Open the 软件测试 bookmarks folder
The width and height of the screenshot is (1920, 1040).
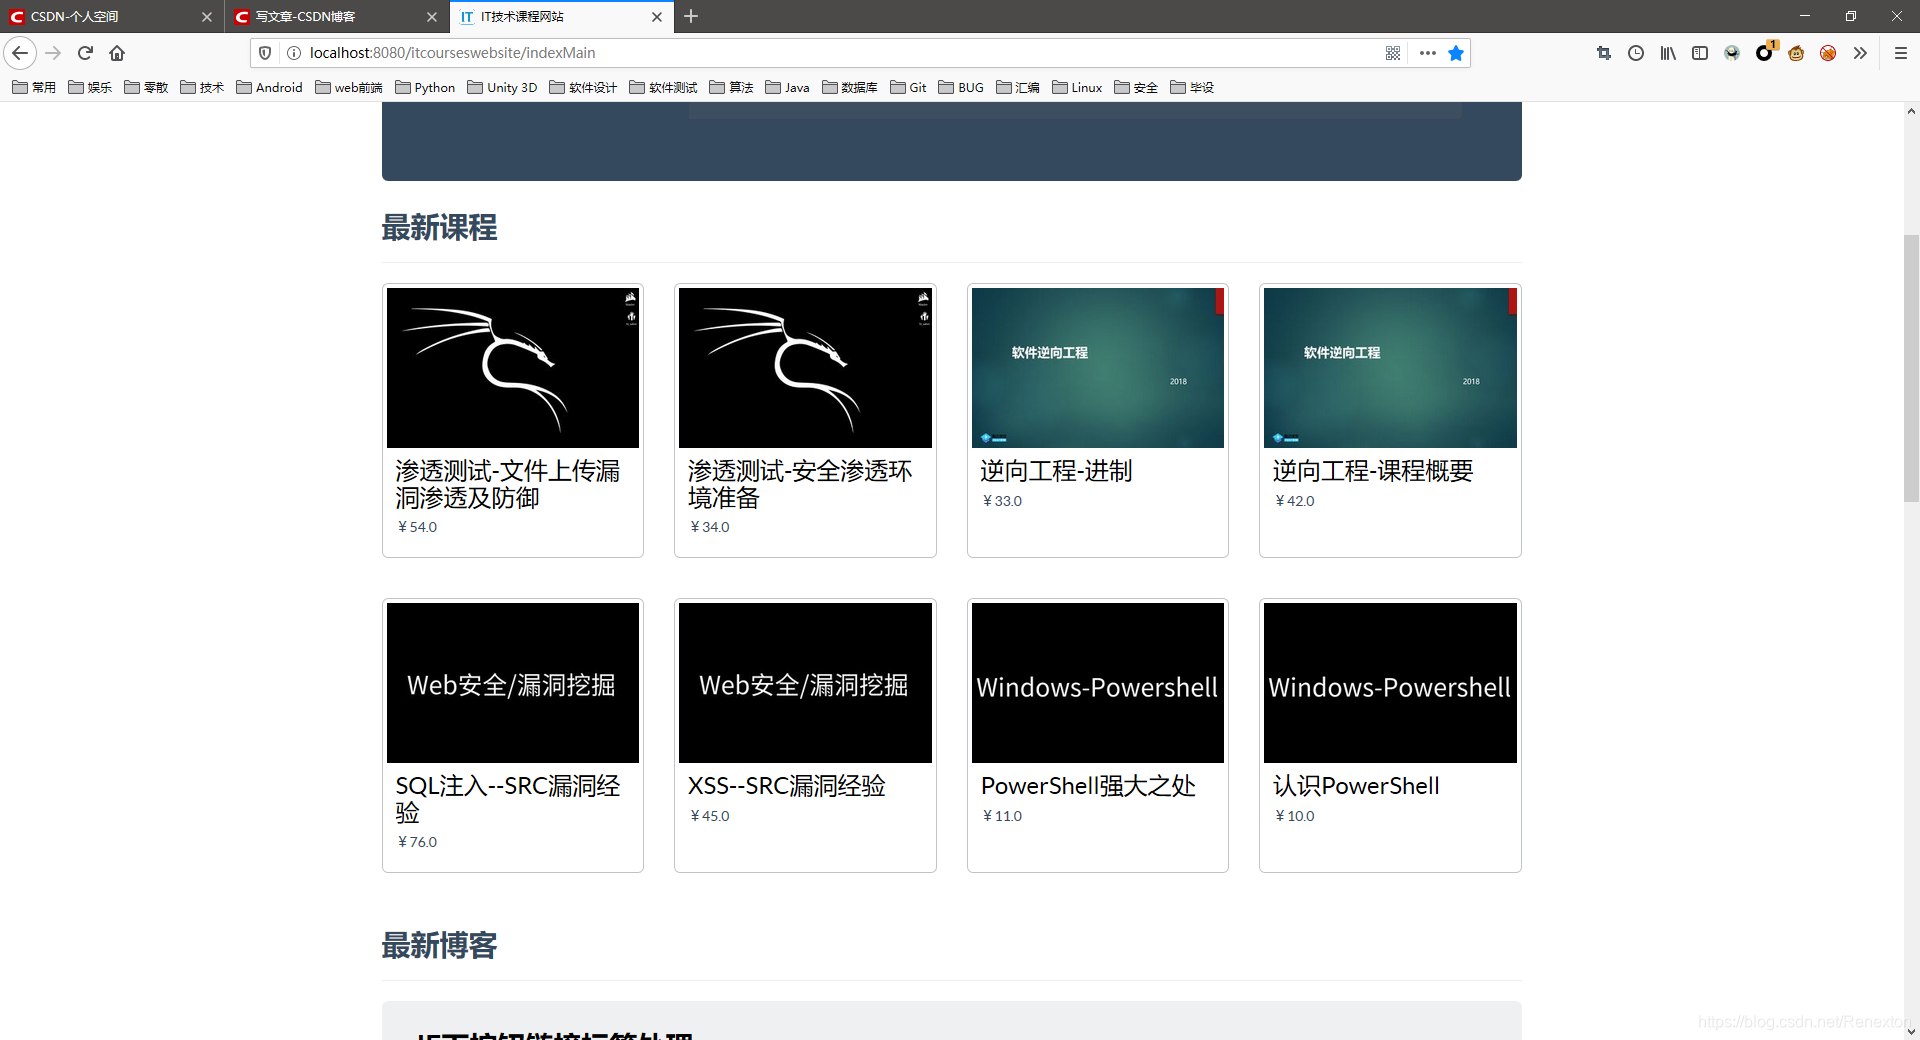(663, 87)
